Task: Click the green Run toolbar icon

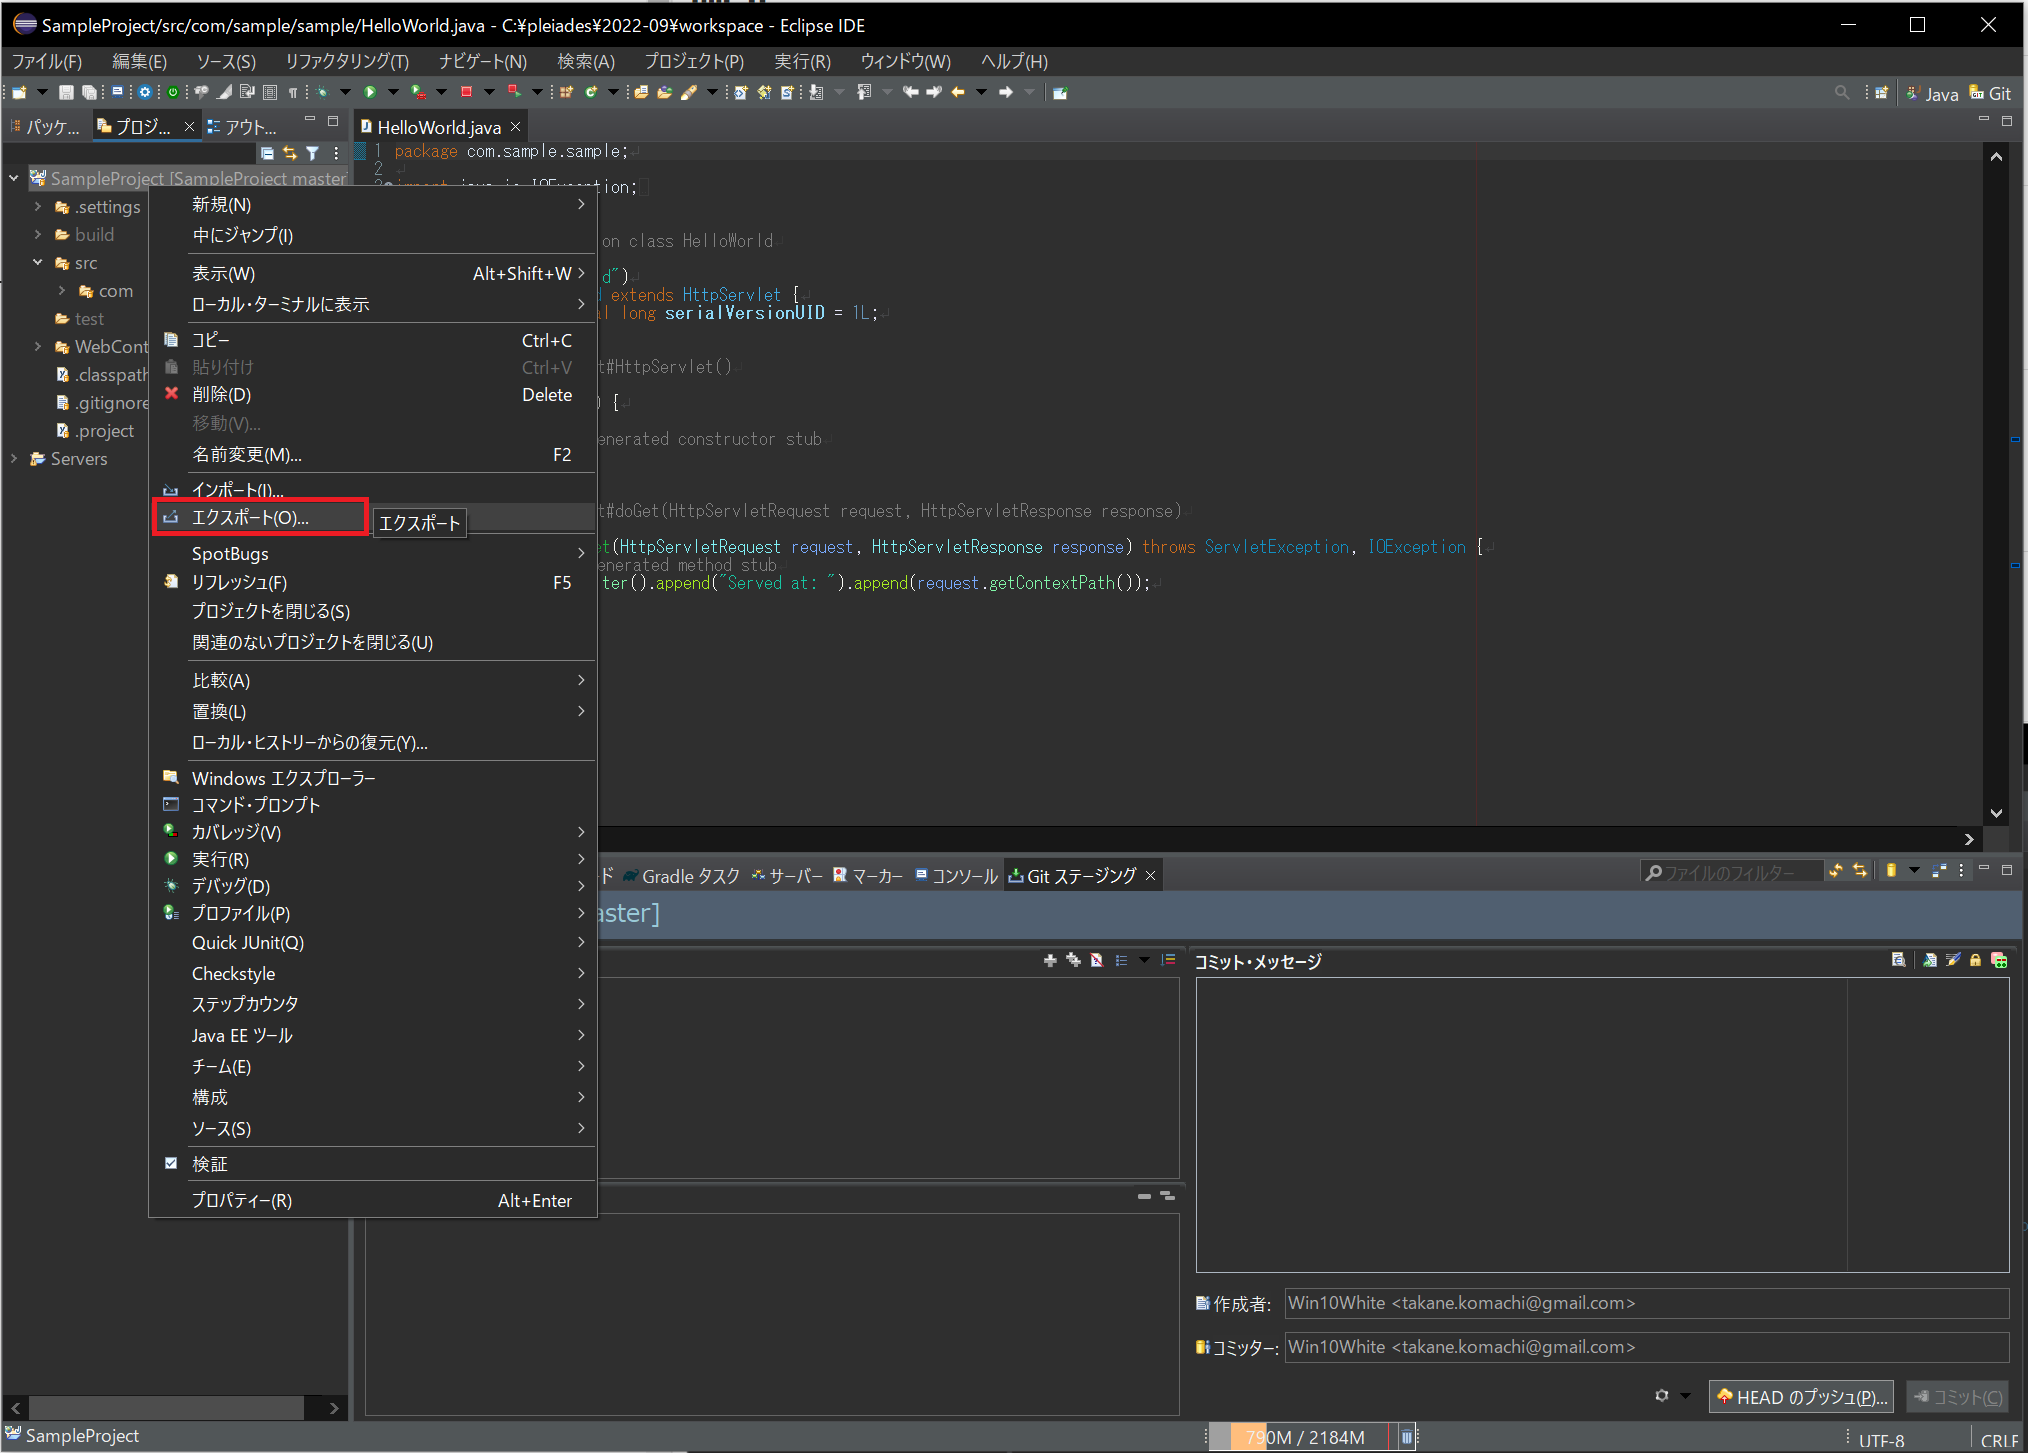Action: click(370, 92)
